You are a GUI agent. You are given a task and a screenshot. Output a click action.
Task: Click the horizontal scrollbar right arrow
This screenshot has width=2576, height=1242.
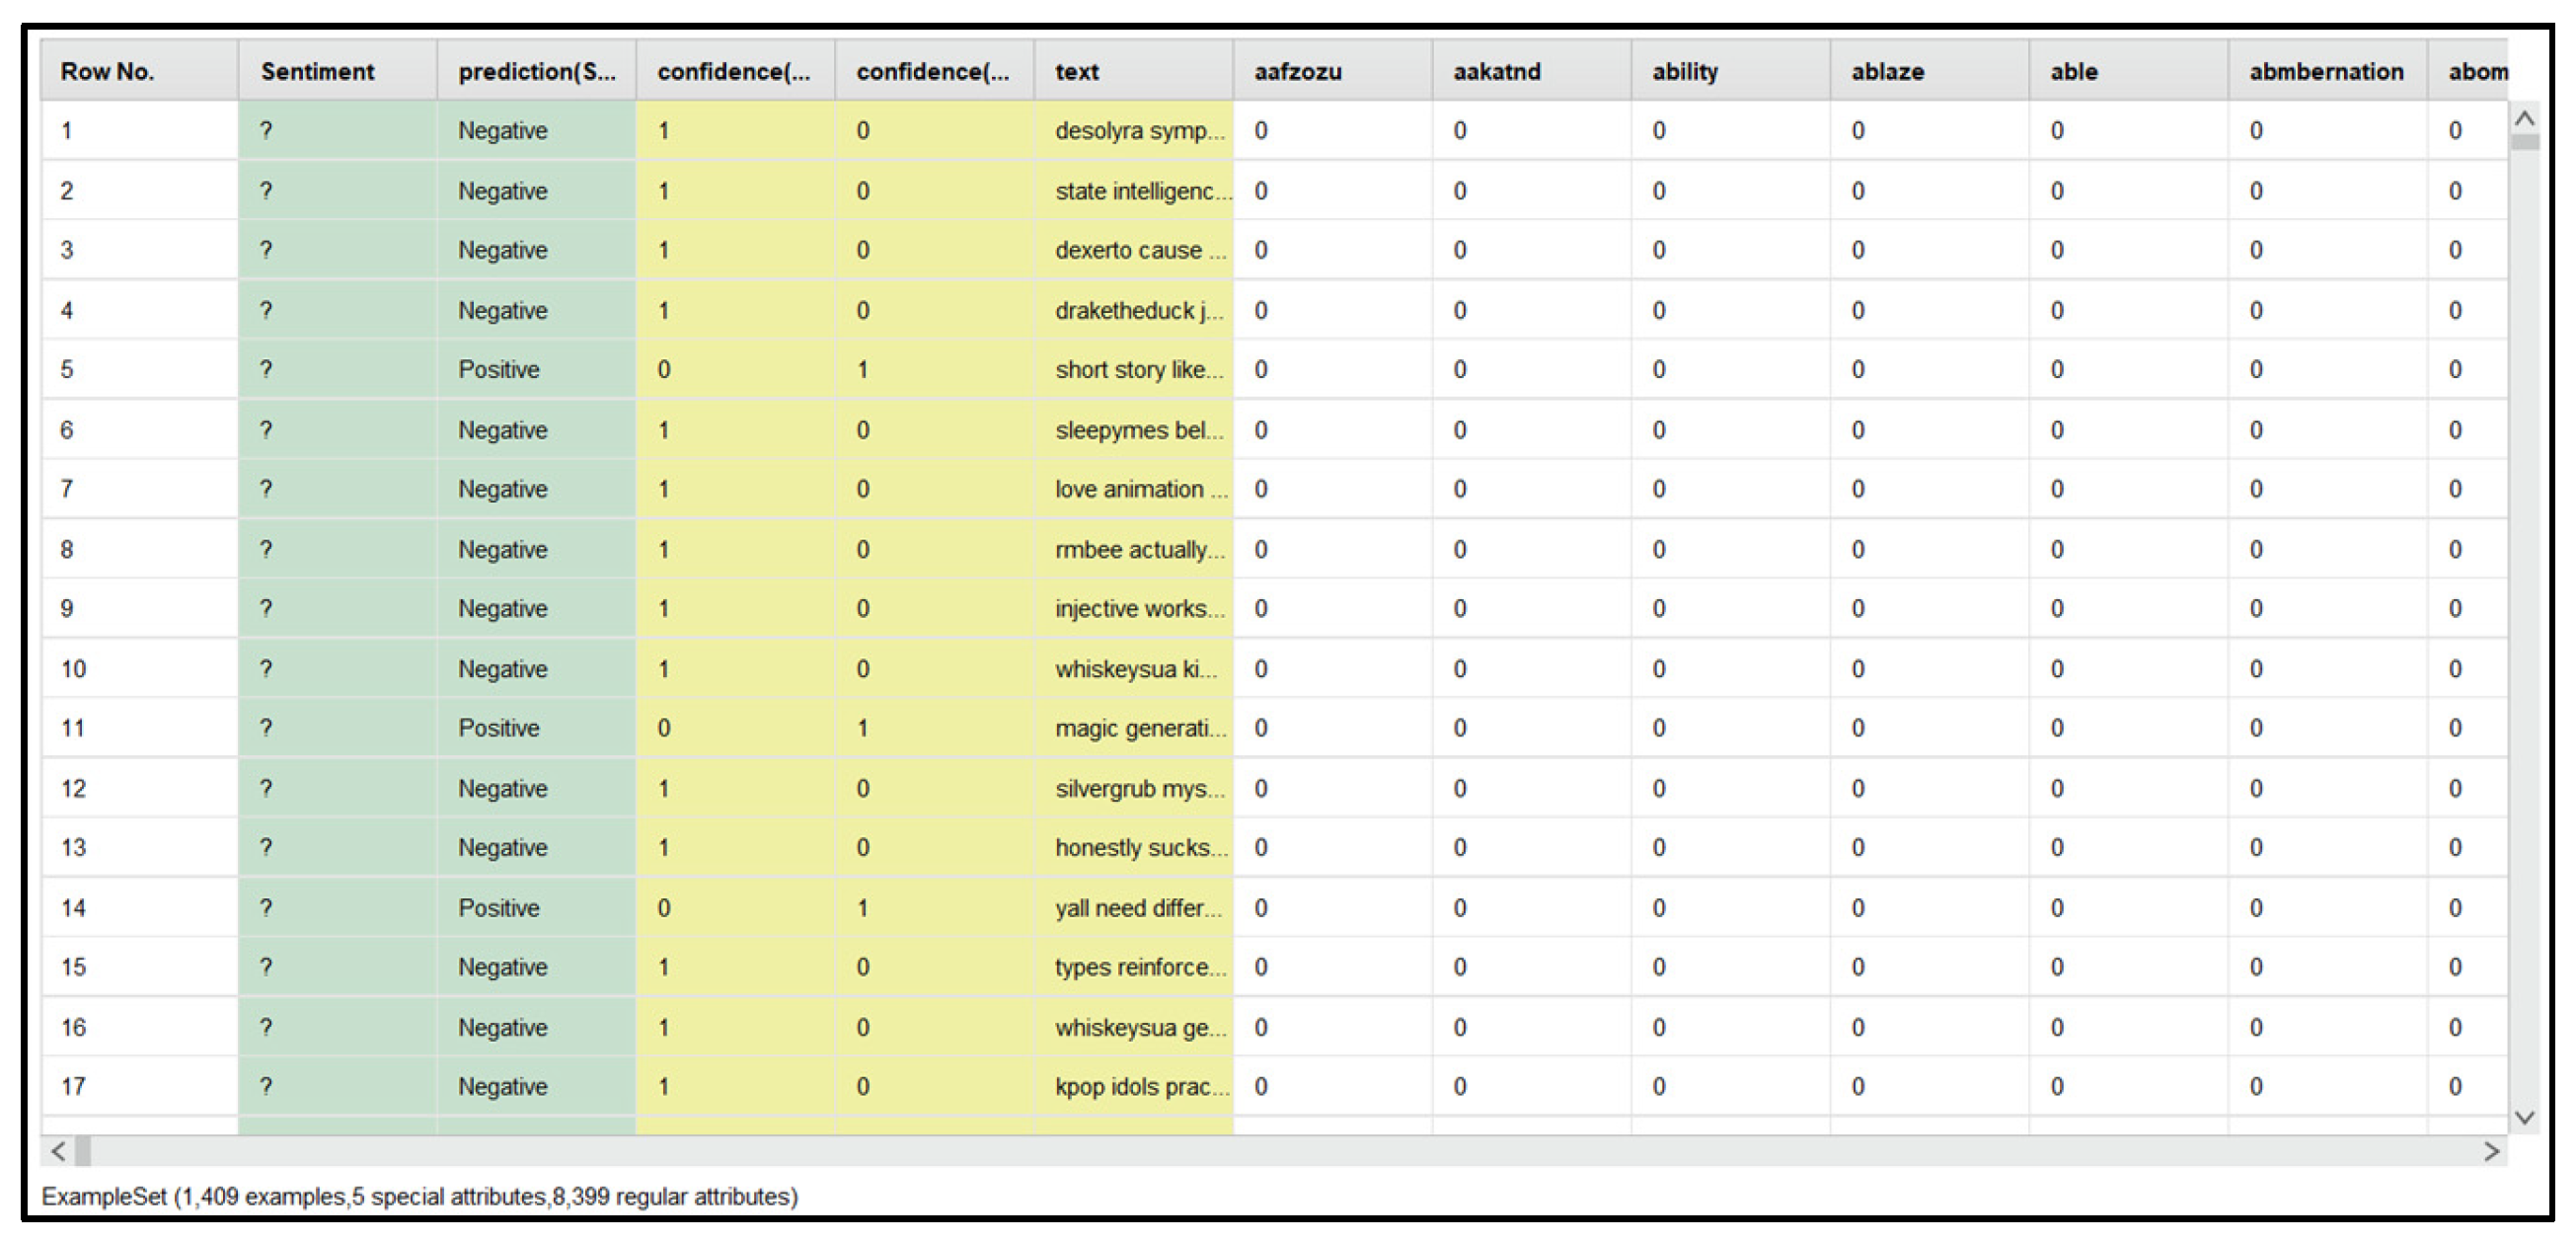click(2492, 1151)
